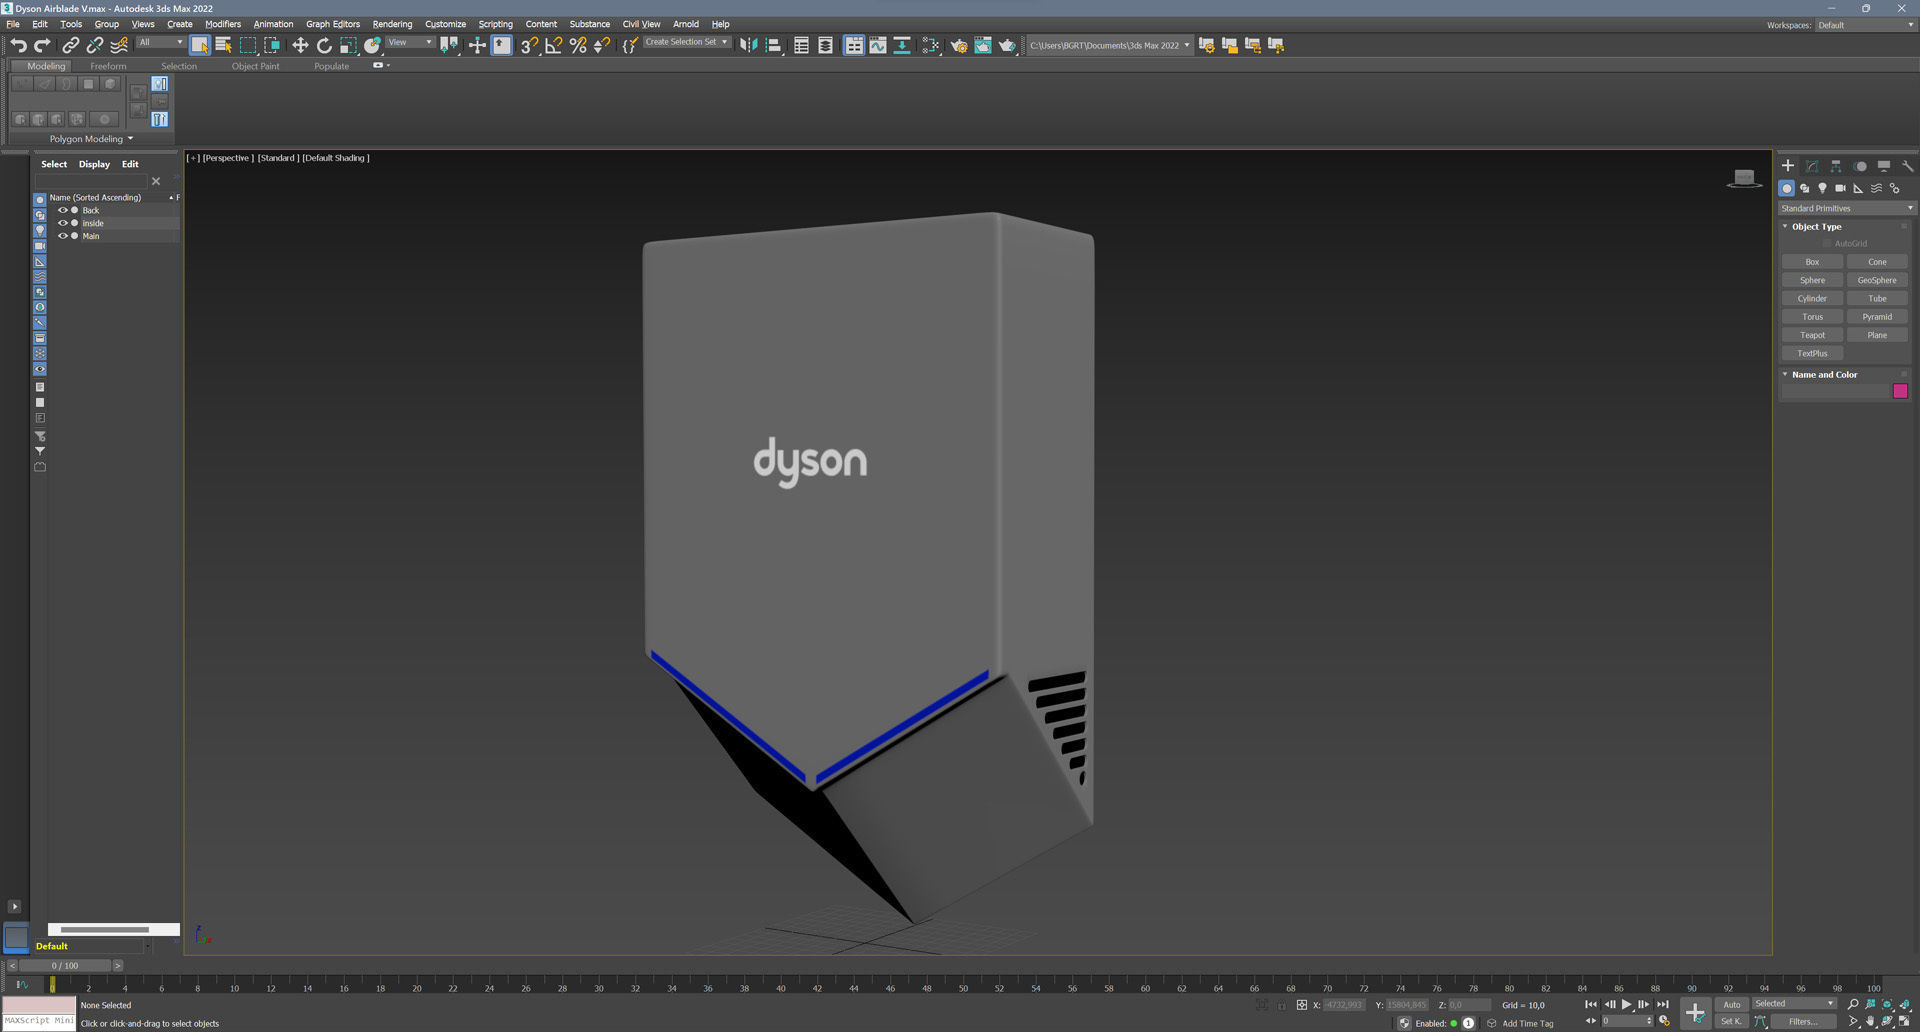The width and height of the screenshot is (1920, 1032).
Task: Toggle 3D Snaps icon
Action: [x=529, y=45]
